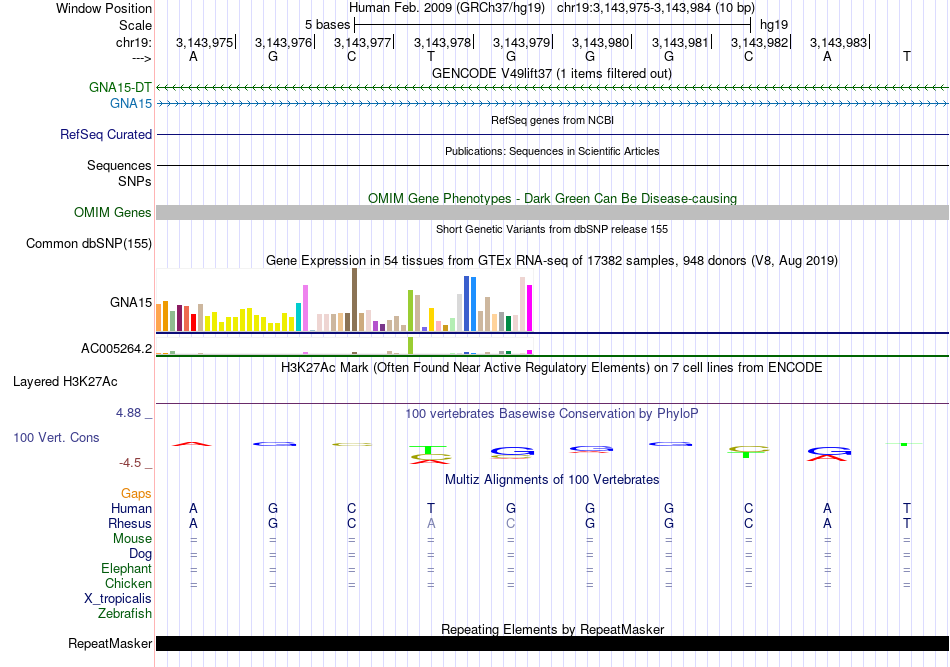
Task: Click the '5 bases' scale bar text
Action: pos(327,25)
